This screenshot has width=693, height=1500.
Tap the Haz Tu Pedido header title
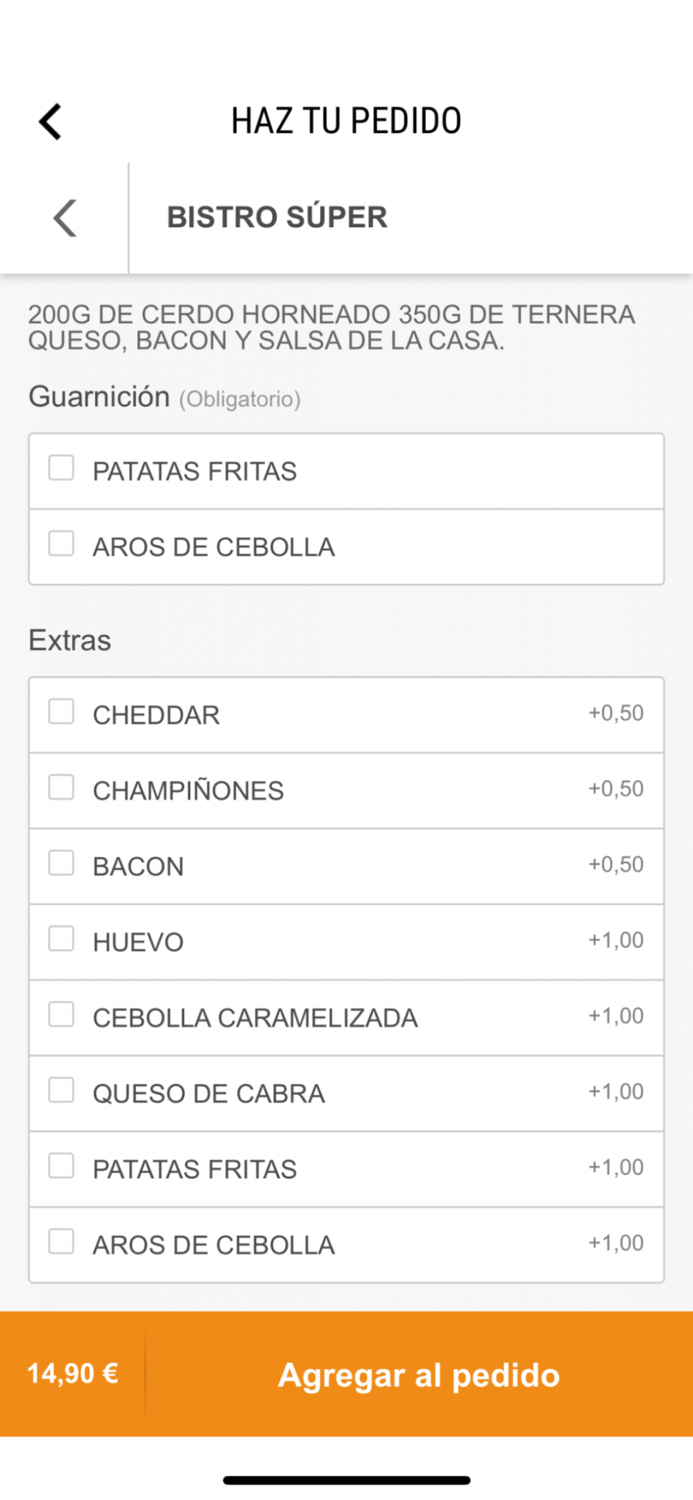tap(346, 121)
